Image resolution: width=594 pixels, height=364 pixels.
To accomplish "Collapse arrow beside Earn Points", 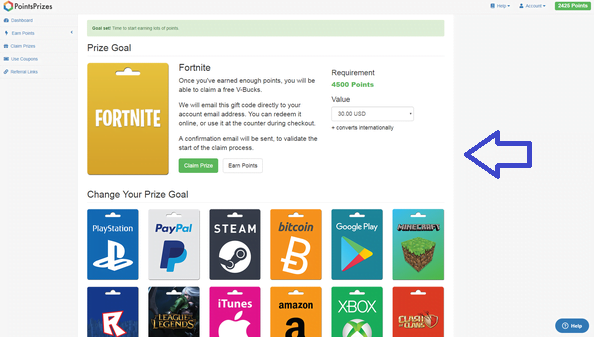I will click(x=72, y=33).
